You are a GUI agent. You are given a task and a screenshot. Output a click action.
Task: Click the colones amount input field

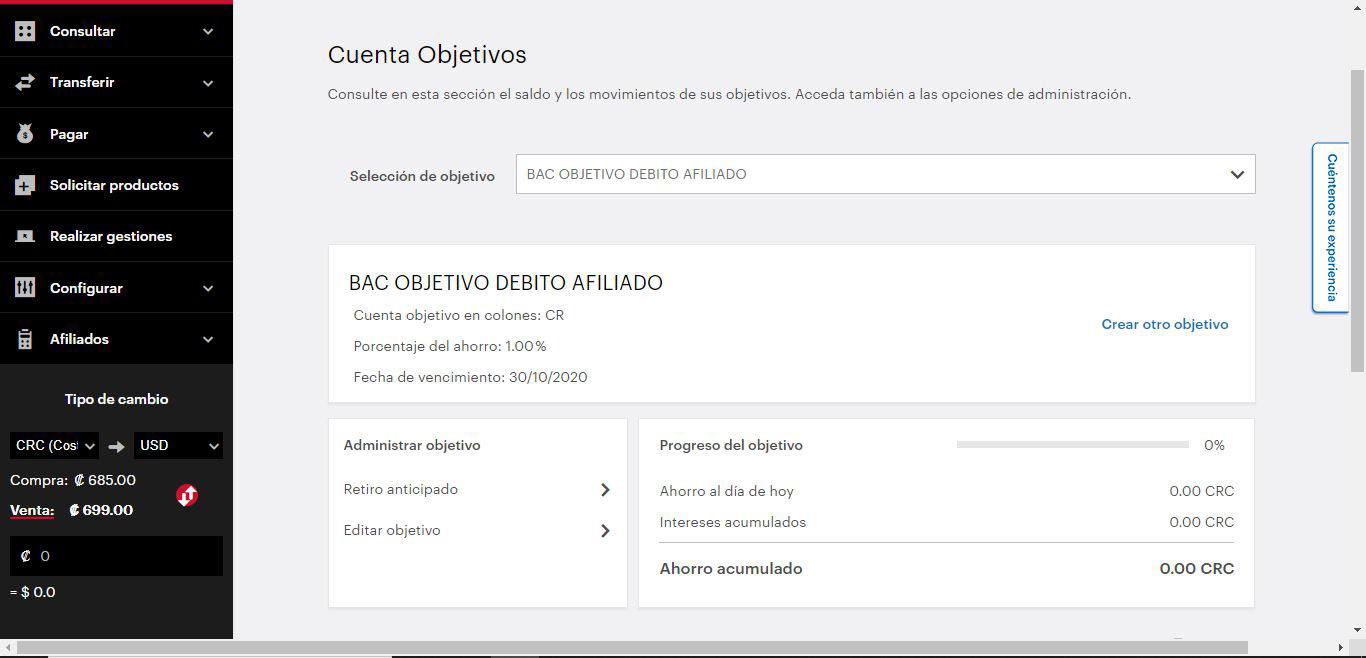[116, 556]
